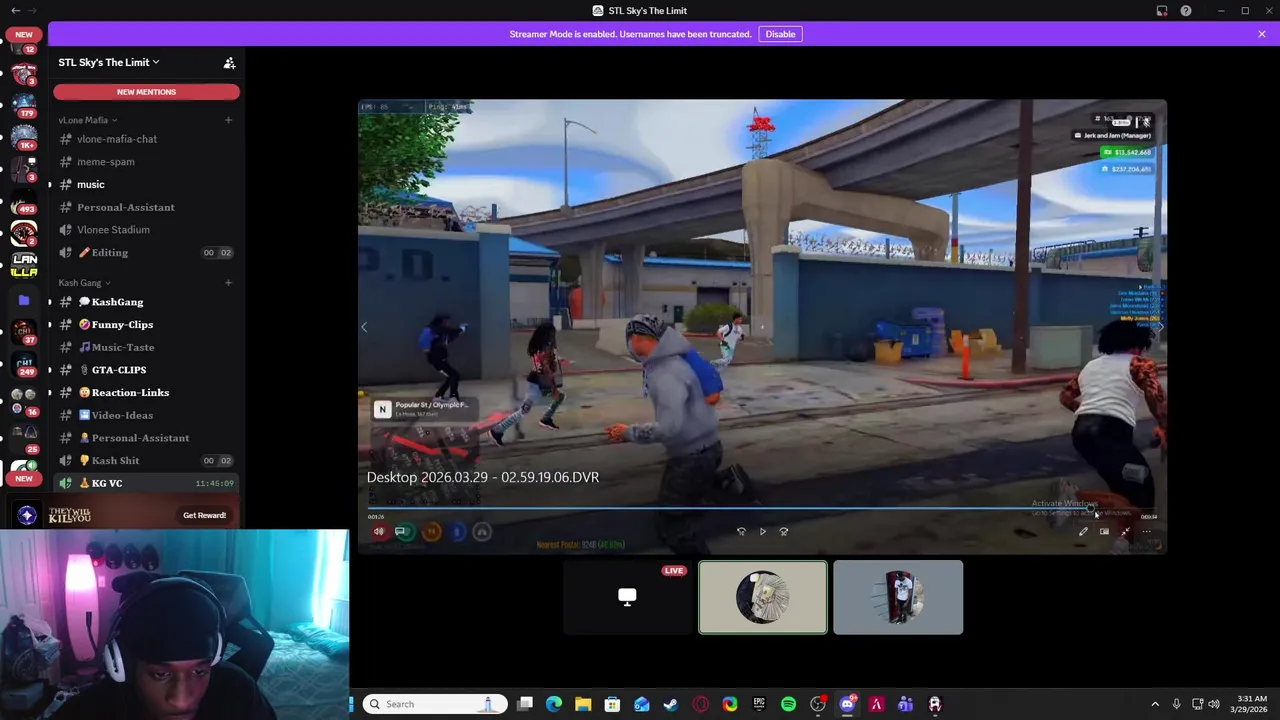Open the meme-spam channel

click(x=145, y=162)
